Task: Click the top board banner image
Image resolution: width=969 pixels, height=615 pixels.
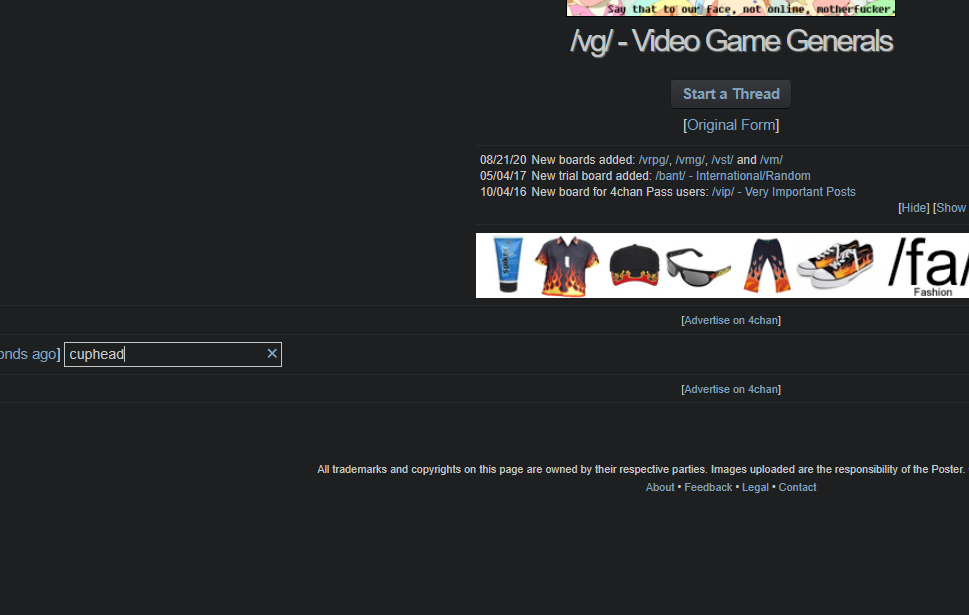Action: click(731, 8)
